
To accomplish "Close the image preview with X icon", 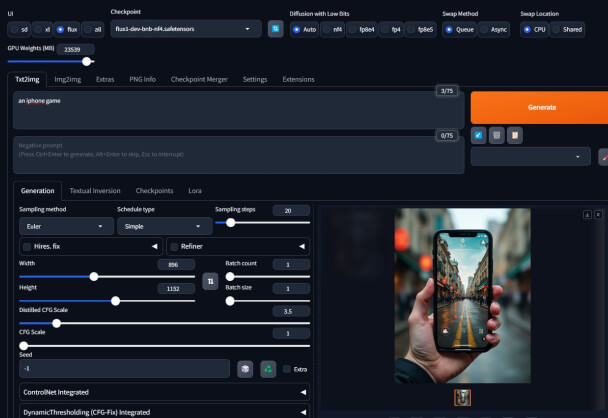I will (598, 214).
